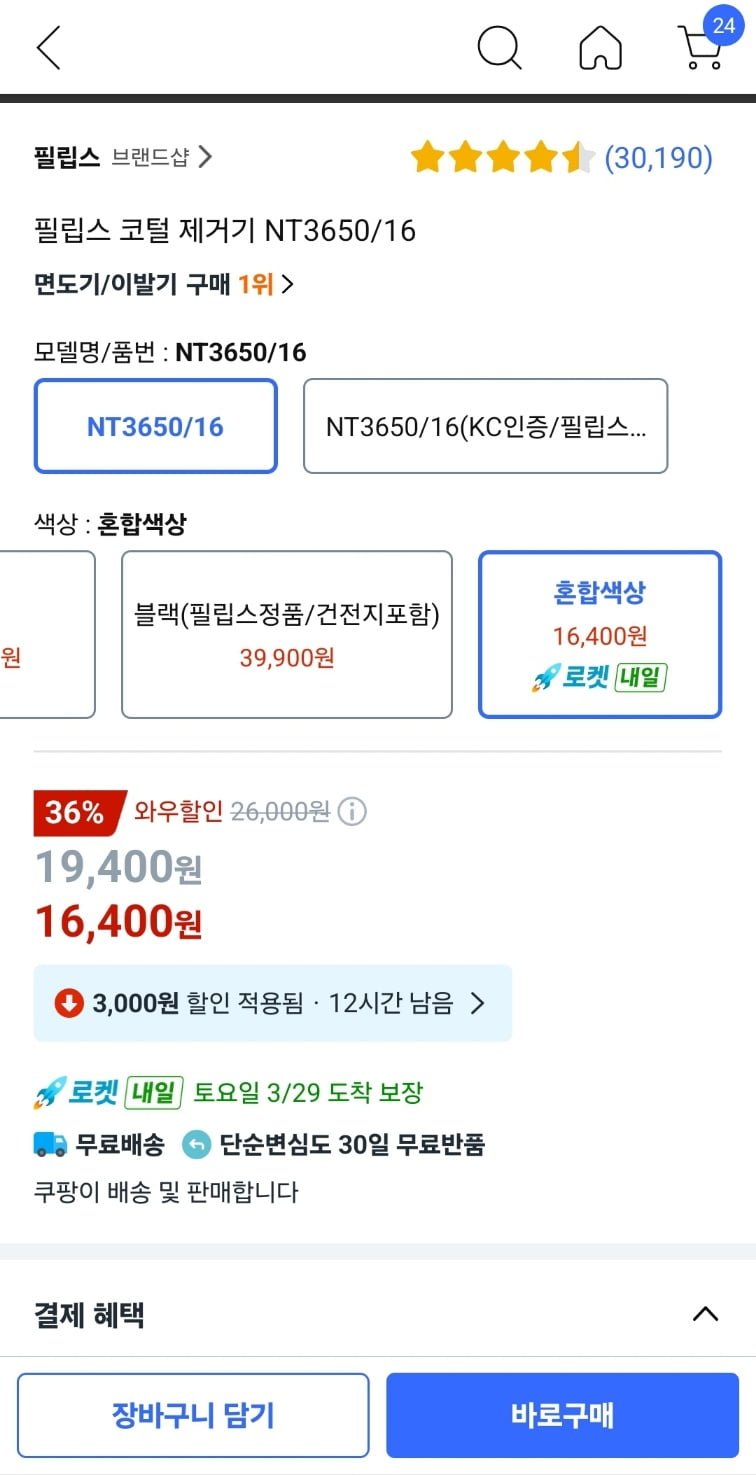Image resolution: width=756 pixels, height=1475 pixels.
Task: Tap the red down-arrow discount icon
Action: tap(69, 1002)
